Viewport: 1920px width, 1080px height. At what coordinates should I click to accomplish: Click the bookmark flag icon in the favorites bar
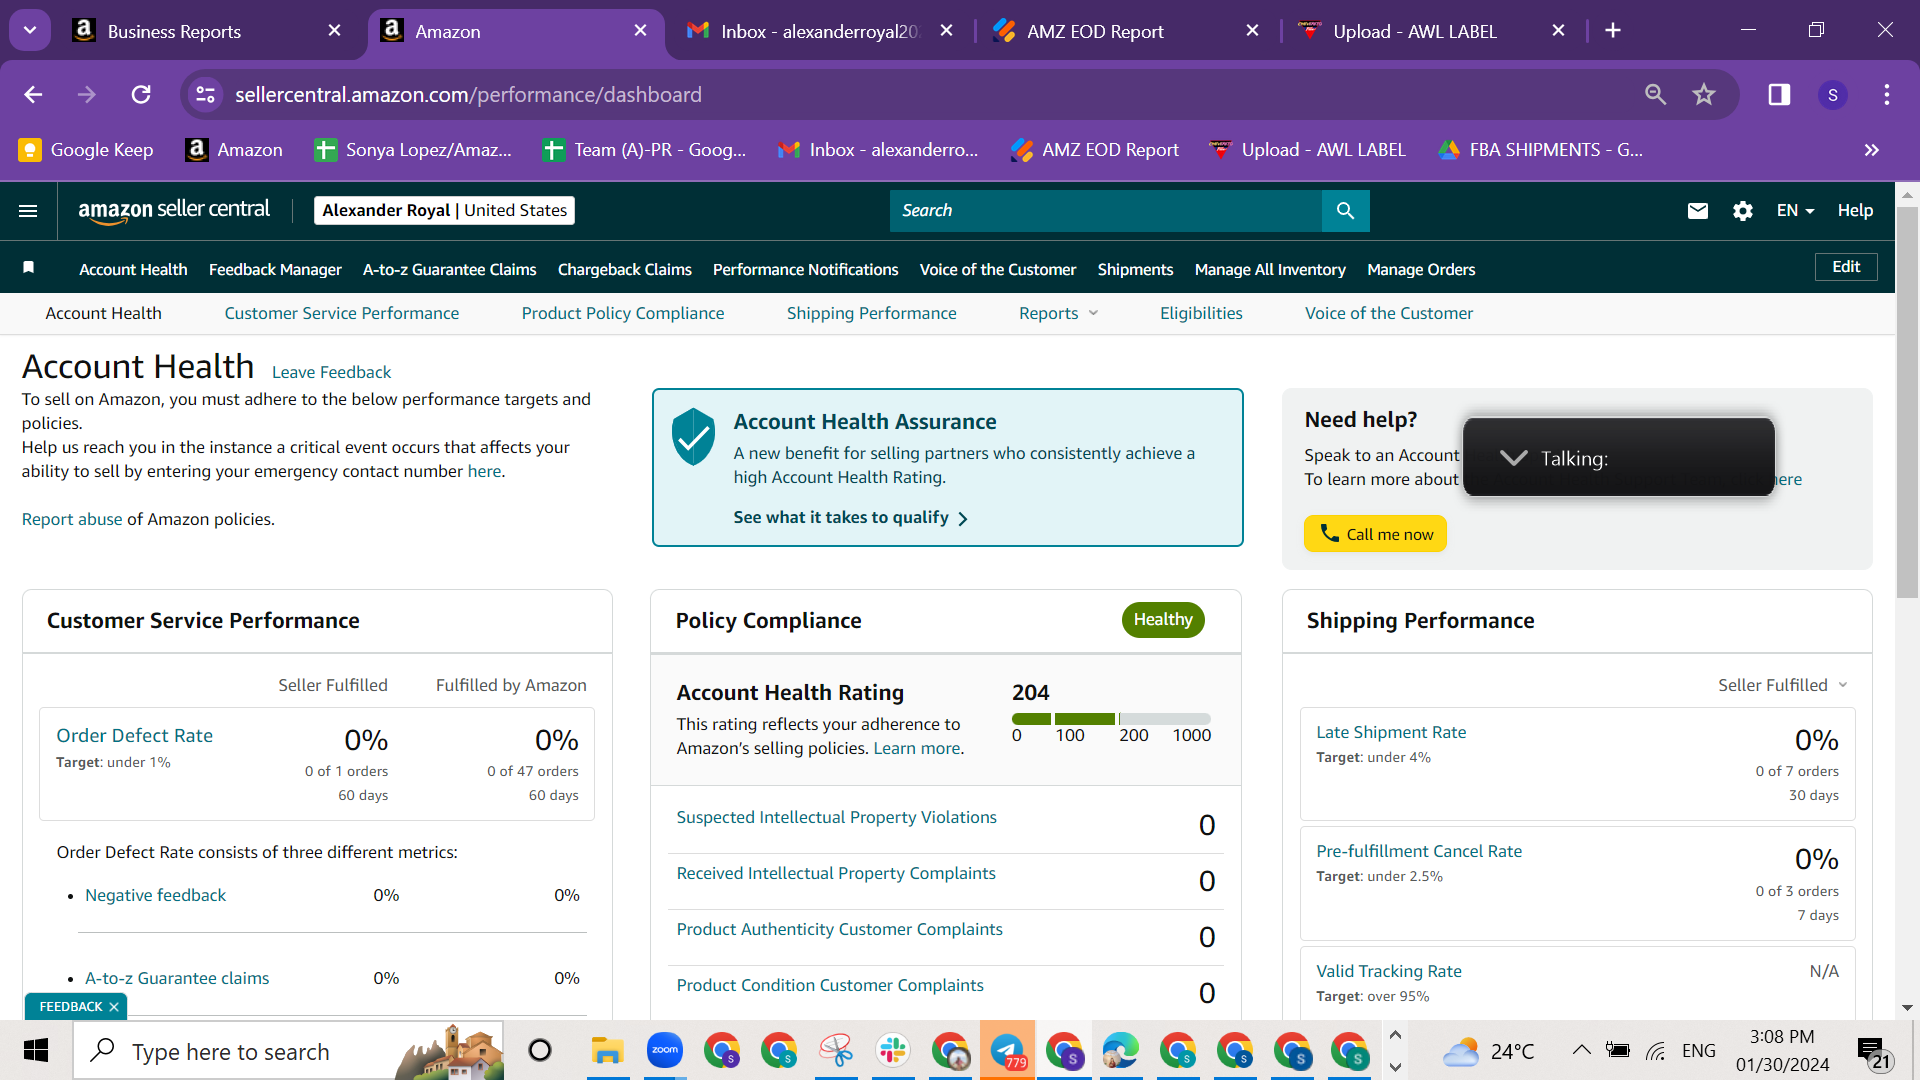(x=29, y=267)
